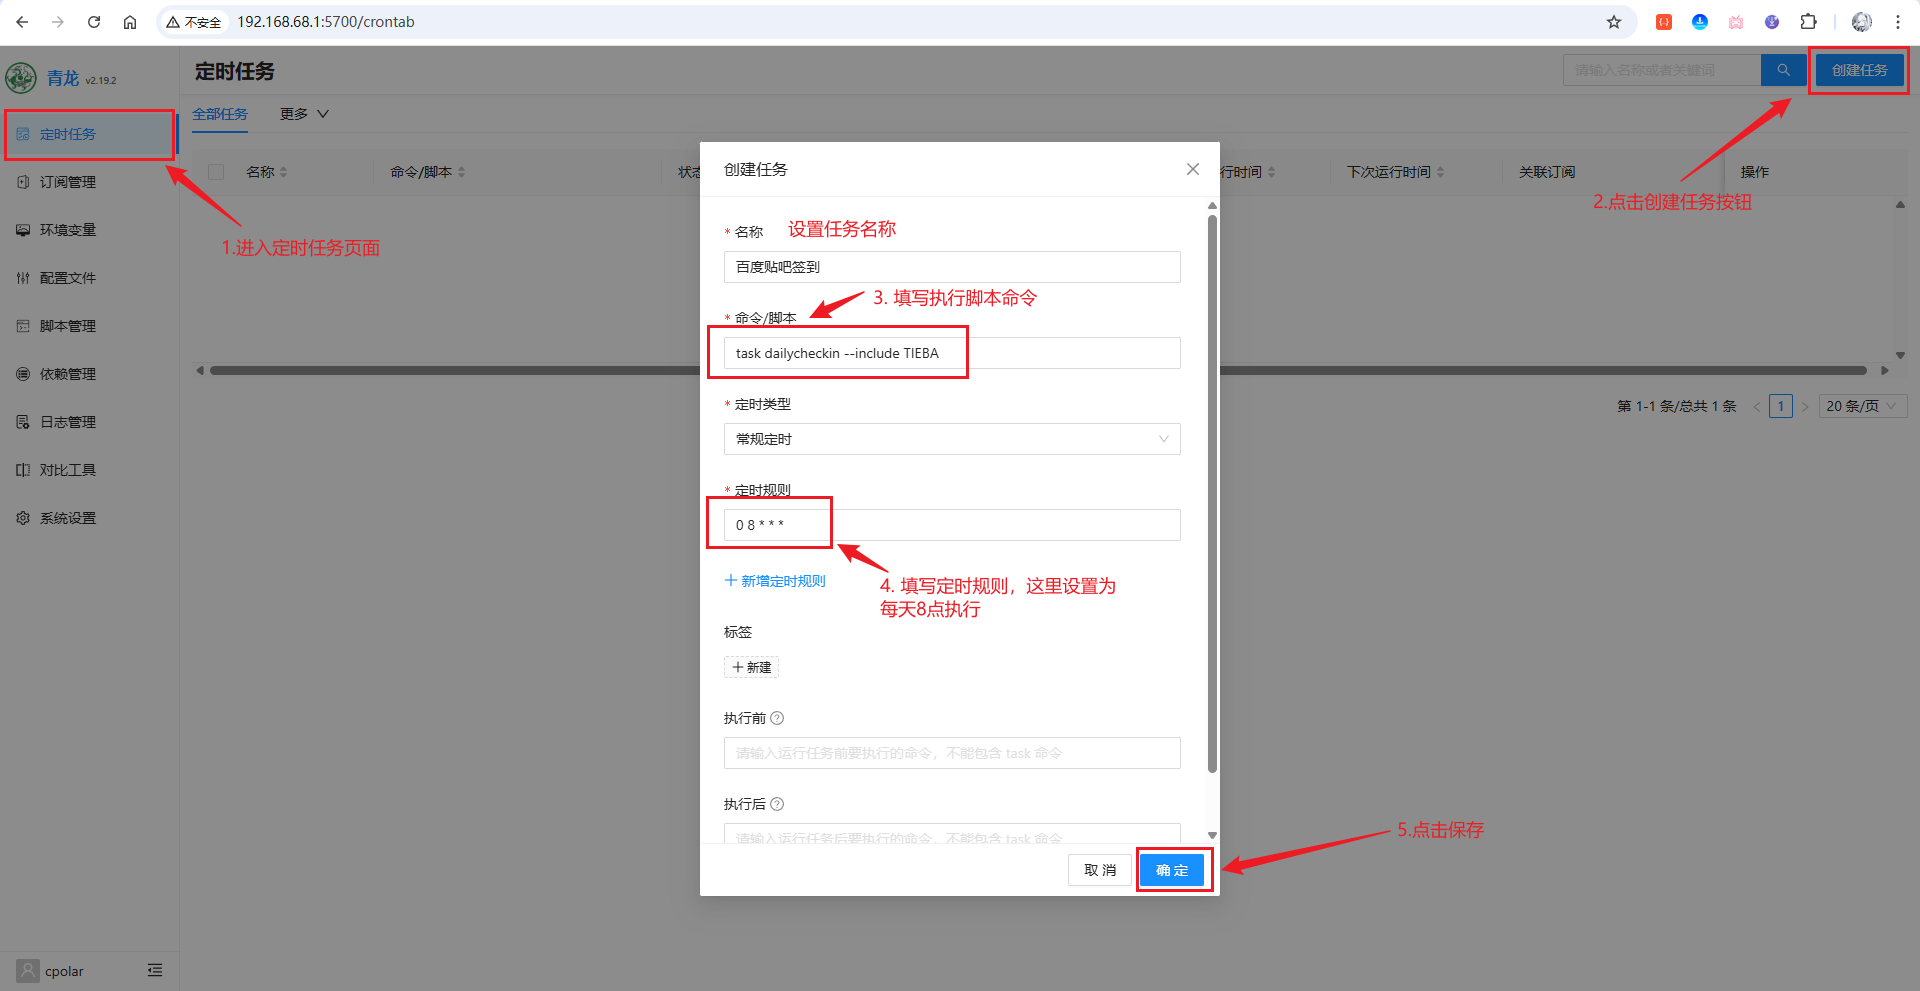The image size is (1920, 991).
Task: Click the sidebar collapse icon near cpolar
Action: tap(155, 970)
